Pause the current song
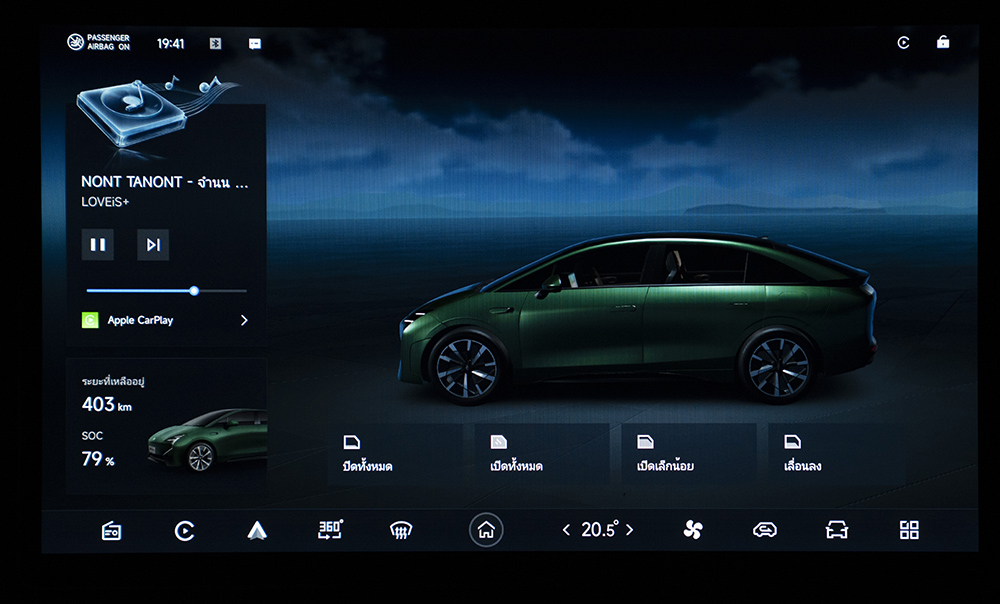Viewport: 1000px width, 604px height. tap(98, 245)
